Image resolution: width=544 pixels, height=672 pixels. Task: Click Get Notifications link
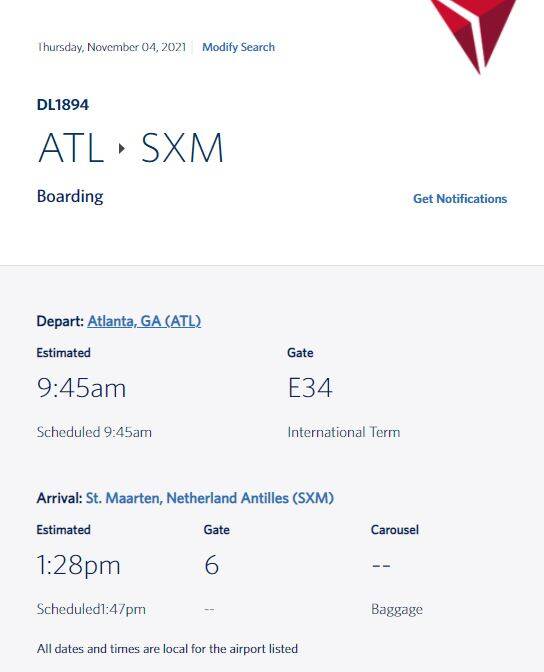(460, 199)
